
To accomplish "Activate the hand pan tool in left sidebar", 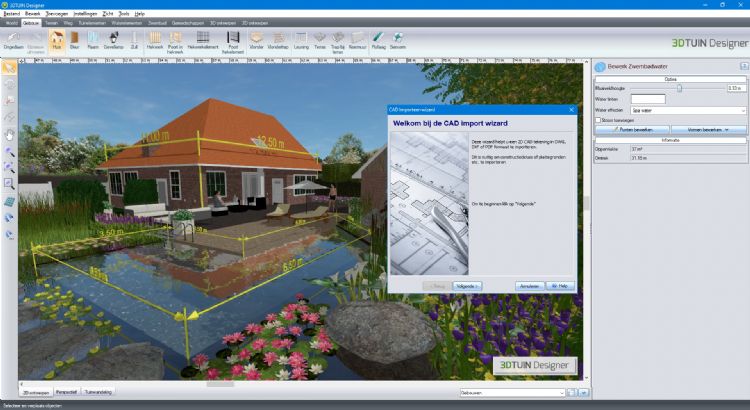I will click(9, 134).
